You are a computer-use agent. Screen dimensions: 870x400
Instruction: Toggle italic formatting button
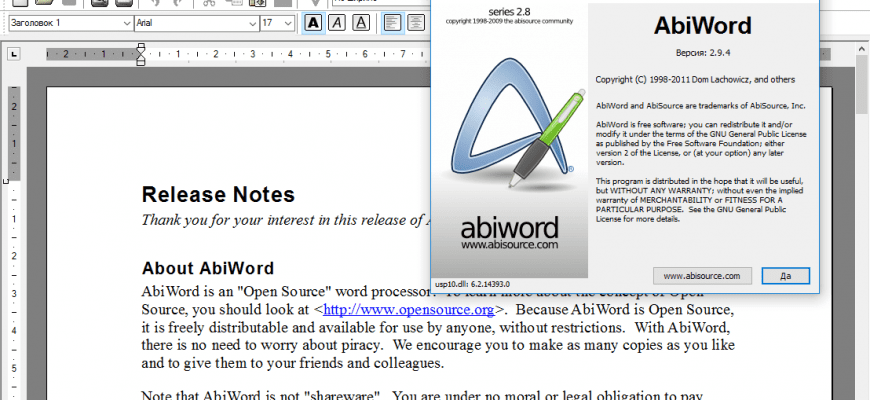(337, 23)
